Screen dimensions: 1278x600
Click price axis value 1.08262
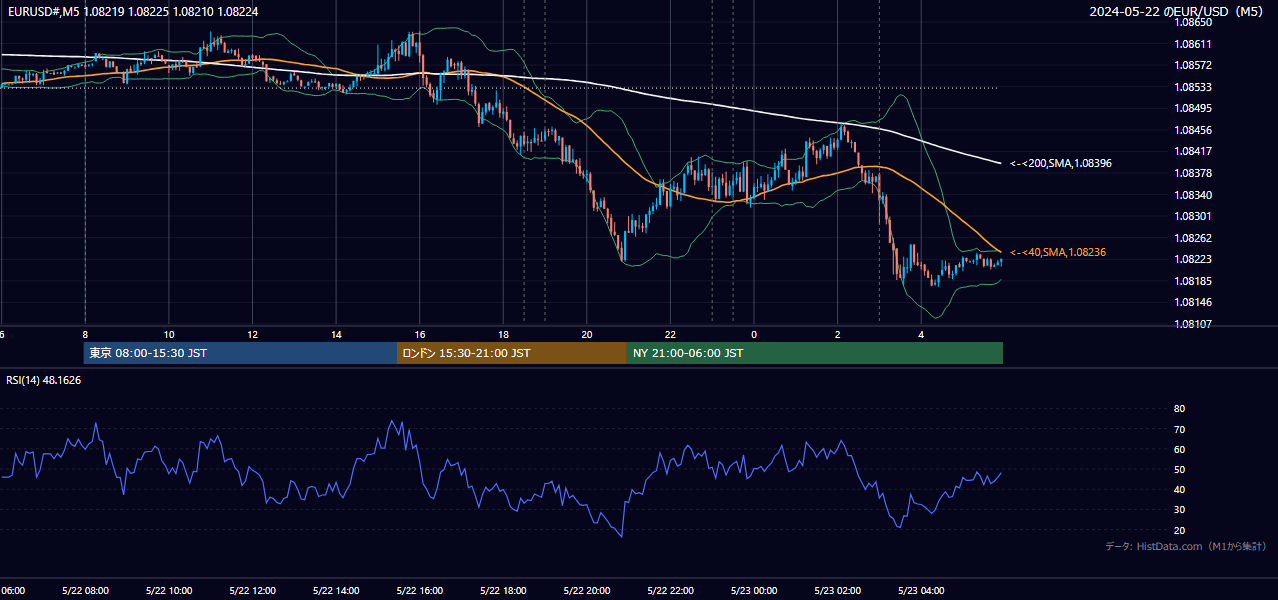tap(1193, 238)
